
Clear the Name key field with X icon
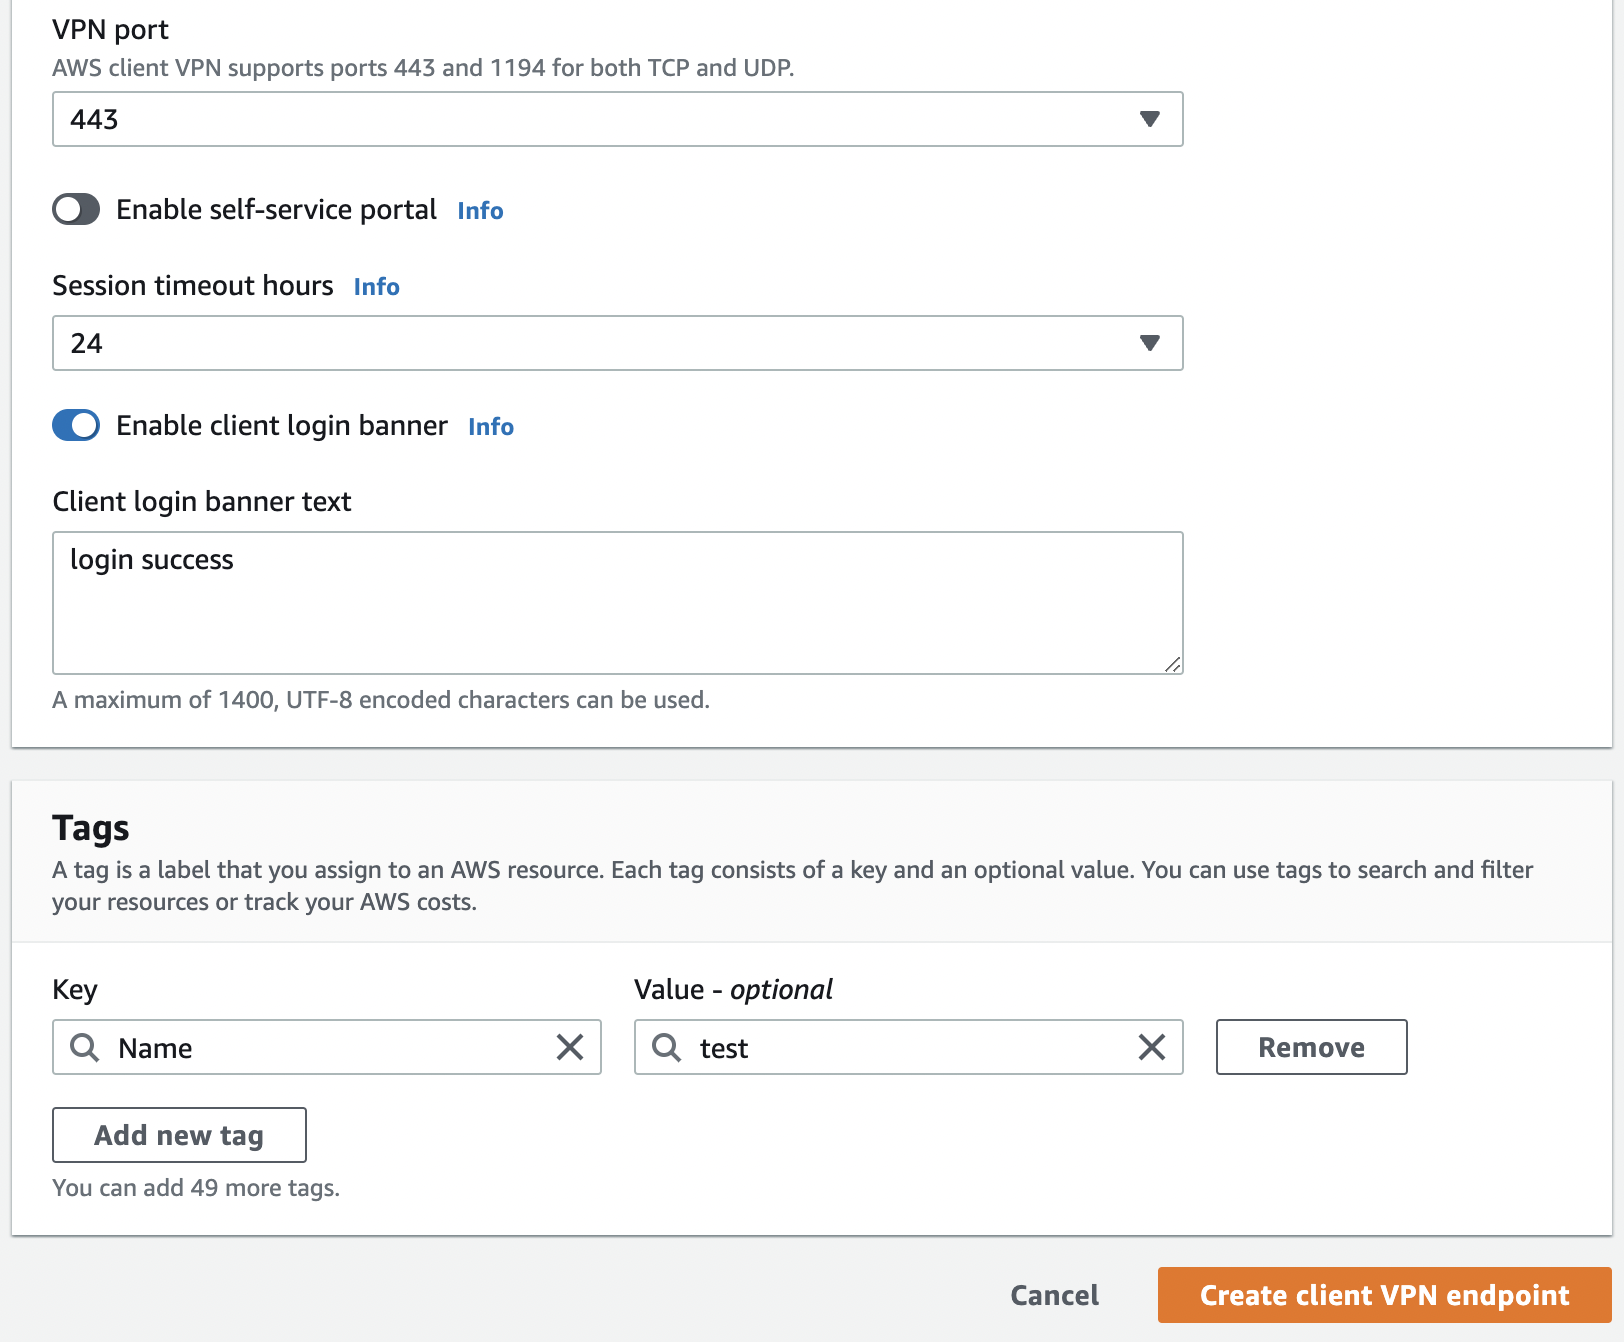coord(570,1047)
